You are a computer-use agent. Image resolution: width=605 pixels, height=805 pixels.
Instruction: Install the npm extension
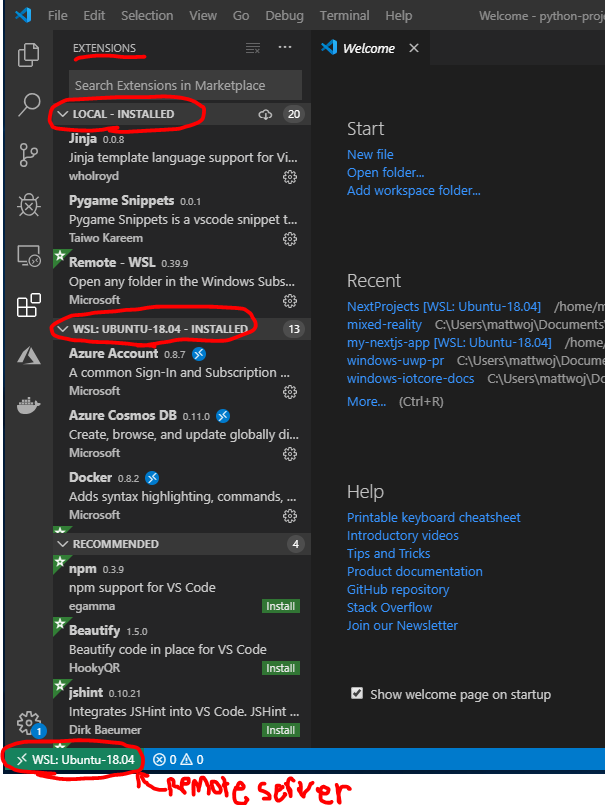(x=280, y=606)
